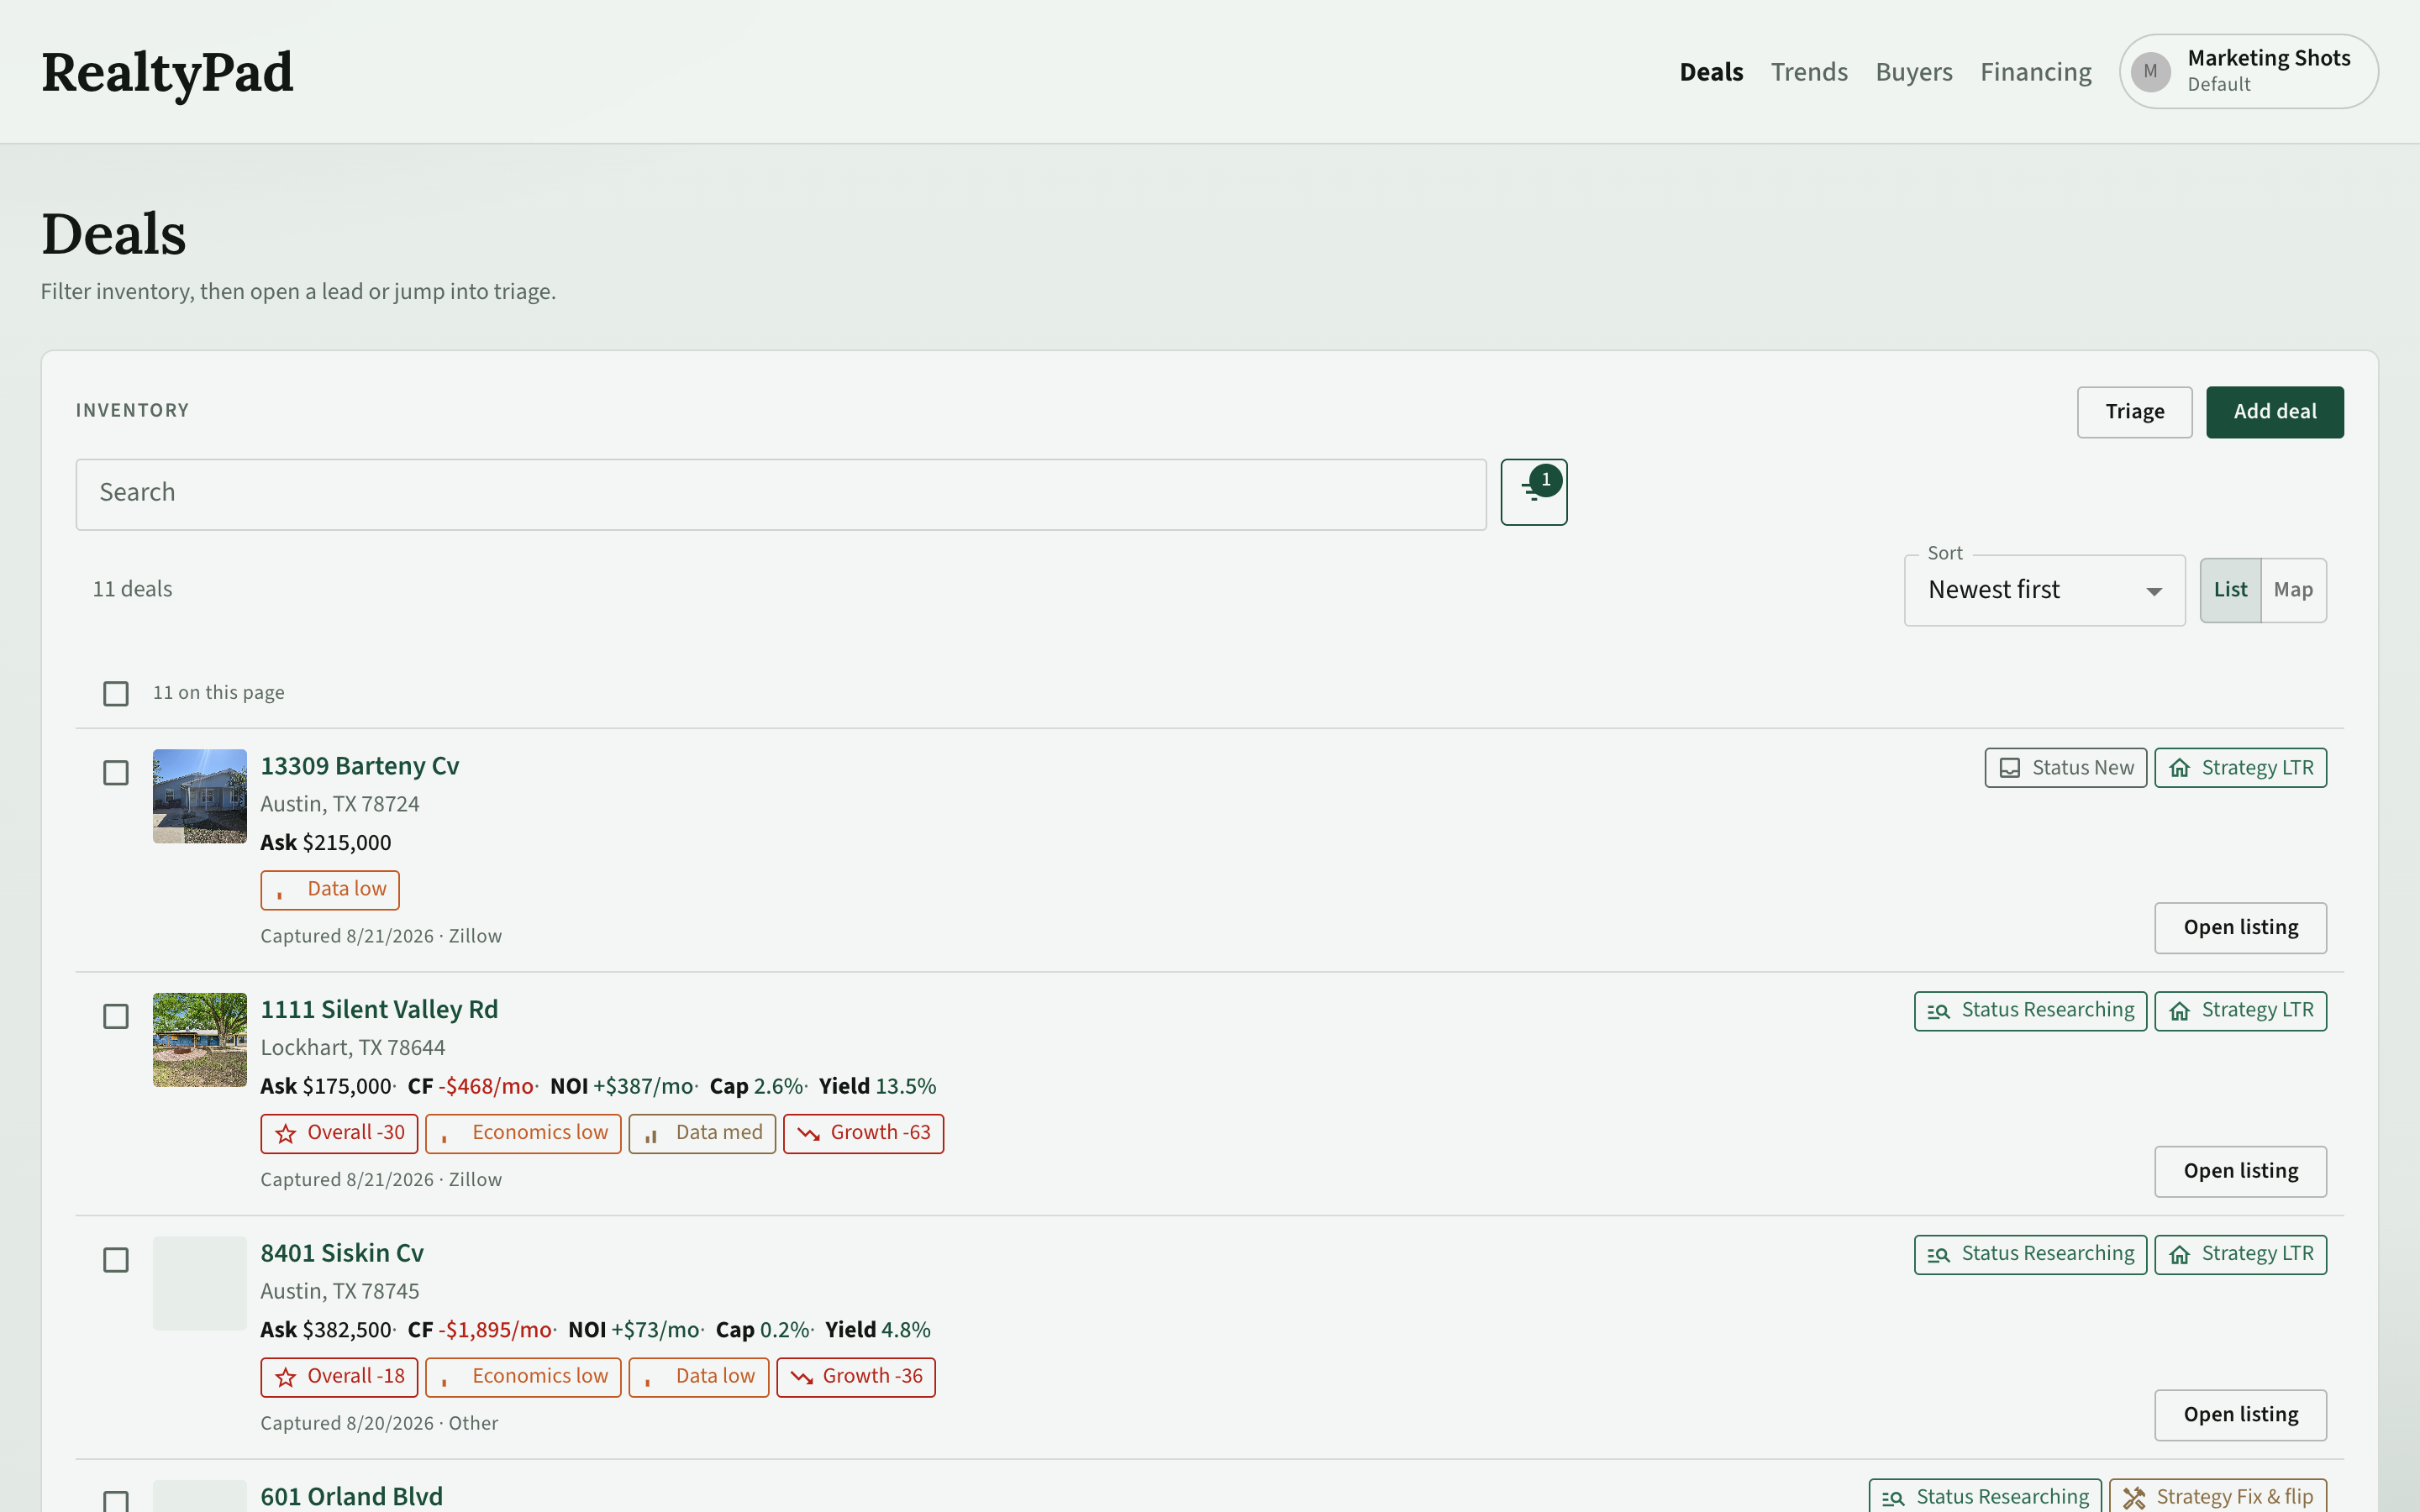The width and height of the screenshot is (2420, 1512).
Task: Open listing for 1111 Silent Valley Rd
Action: click(x=2240, y=1171)
